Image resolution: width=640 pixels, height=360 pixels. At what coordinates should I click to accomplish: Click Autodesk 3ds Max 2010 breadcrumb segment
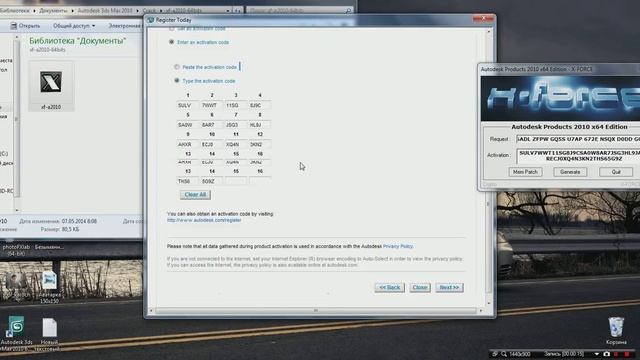pyautogui.click(x=105, y=10)
